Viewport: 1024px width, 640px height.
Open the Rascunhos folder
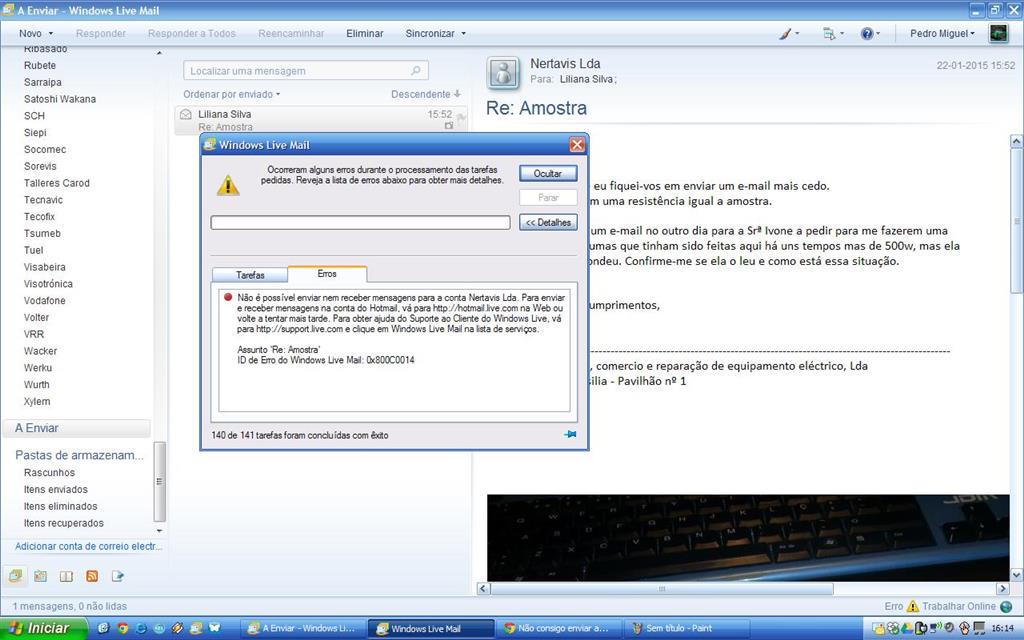pyautogui.click(x=50, y=472)
